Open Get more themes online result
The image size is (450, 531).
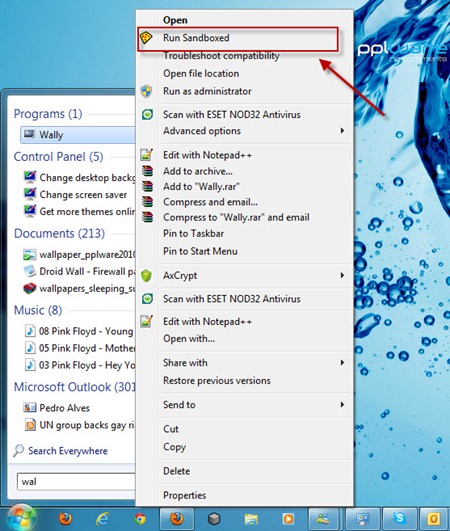(87, 212)
